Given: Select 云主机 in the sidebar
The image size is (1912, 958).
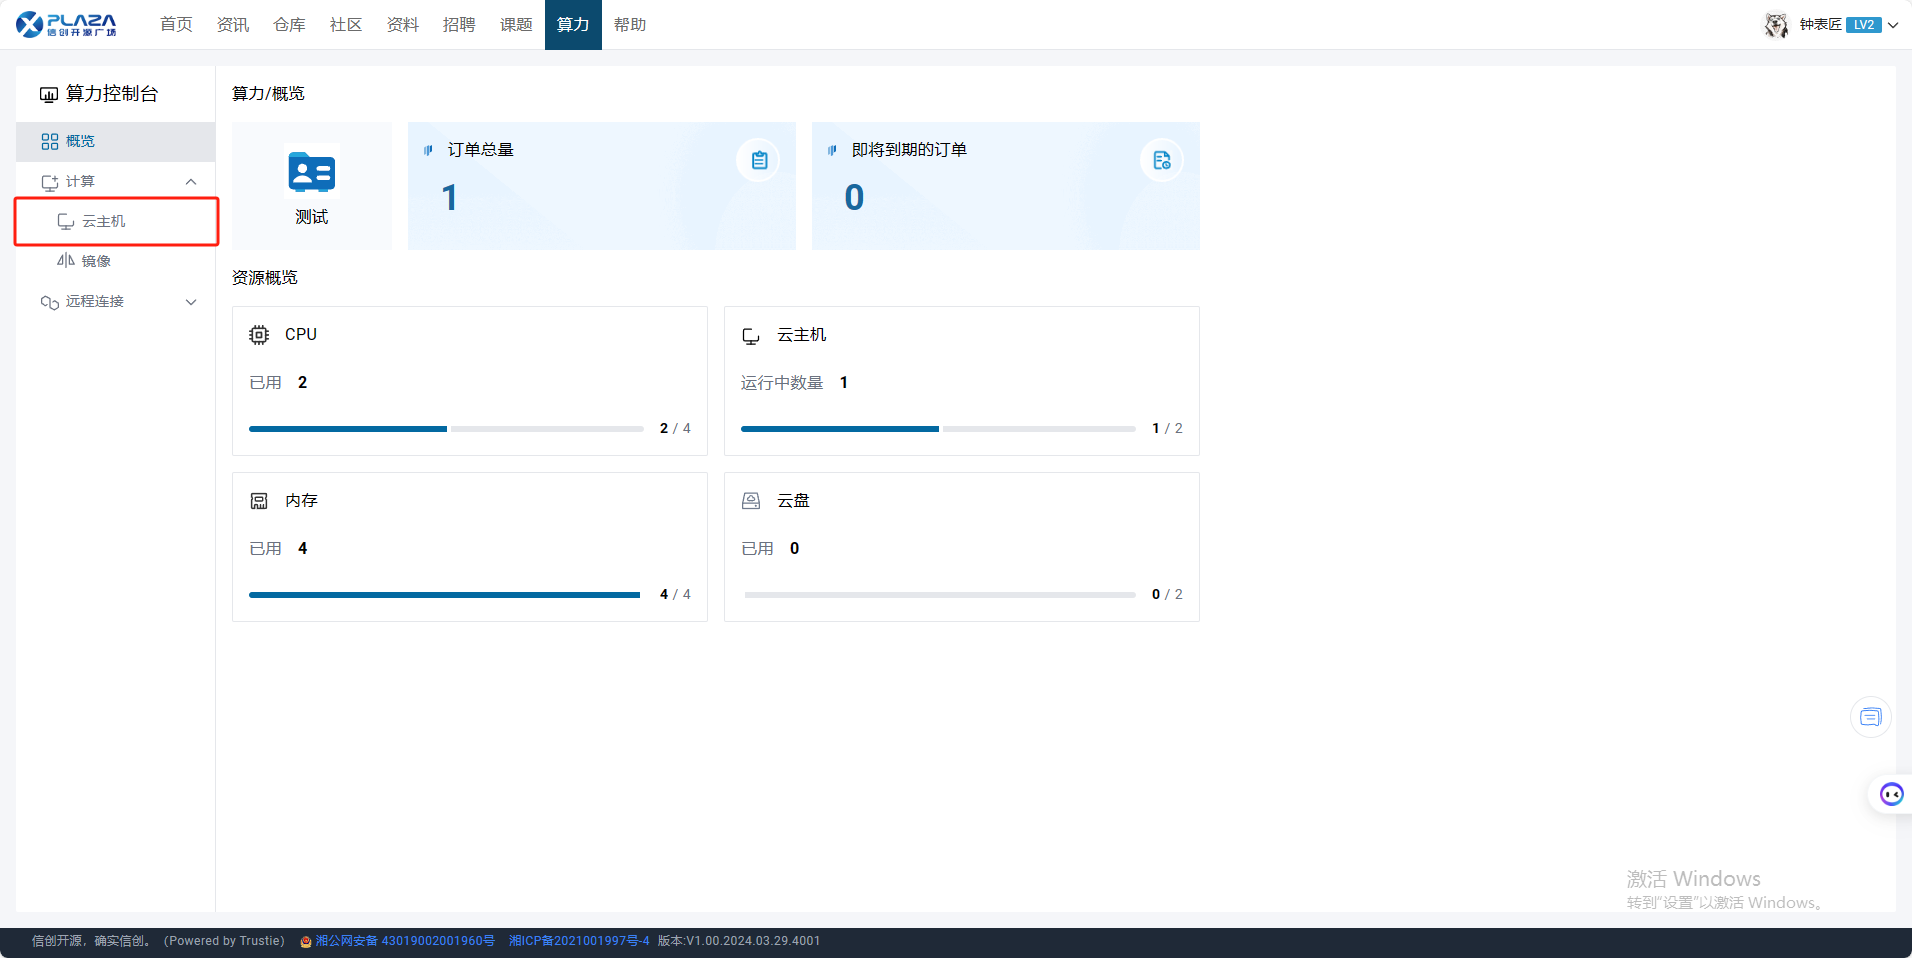Looking at the screenshot, I should [x=104, y=221].
